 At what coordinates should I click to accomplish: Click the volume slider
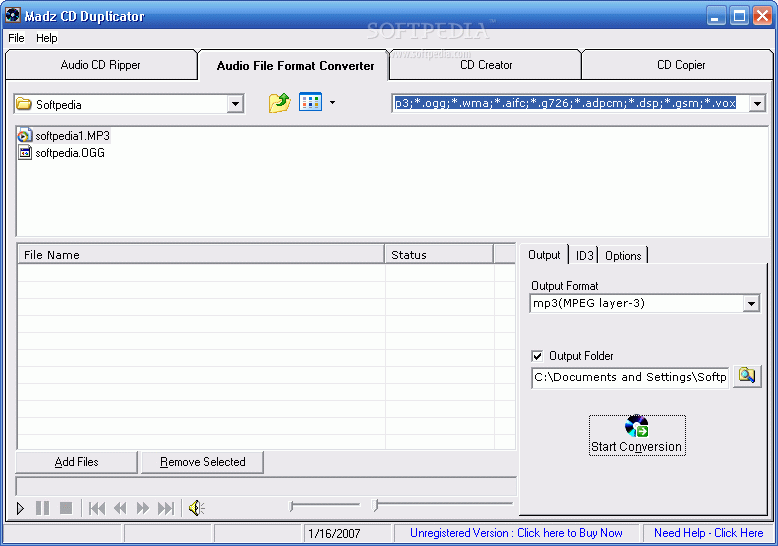(324, 505)
